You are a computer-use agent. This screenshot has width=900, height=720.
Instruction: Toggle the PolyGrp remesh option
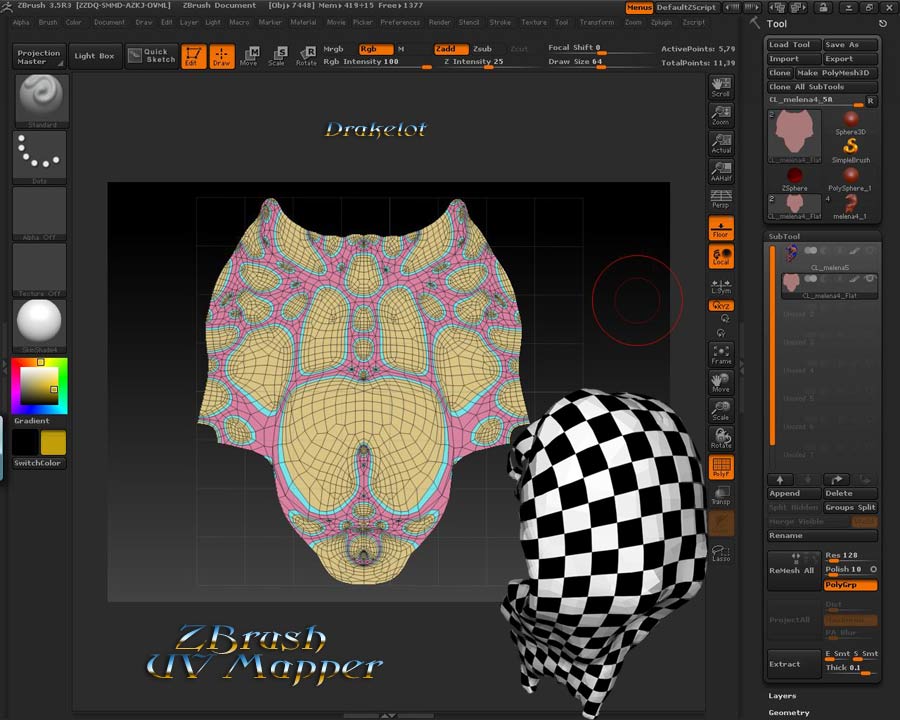tap(851, 584)
